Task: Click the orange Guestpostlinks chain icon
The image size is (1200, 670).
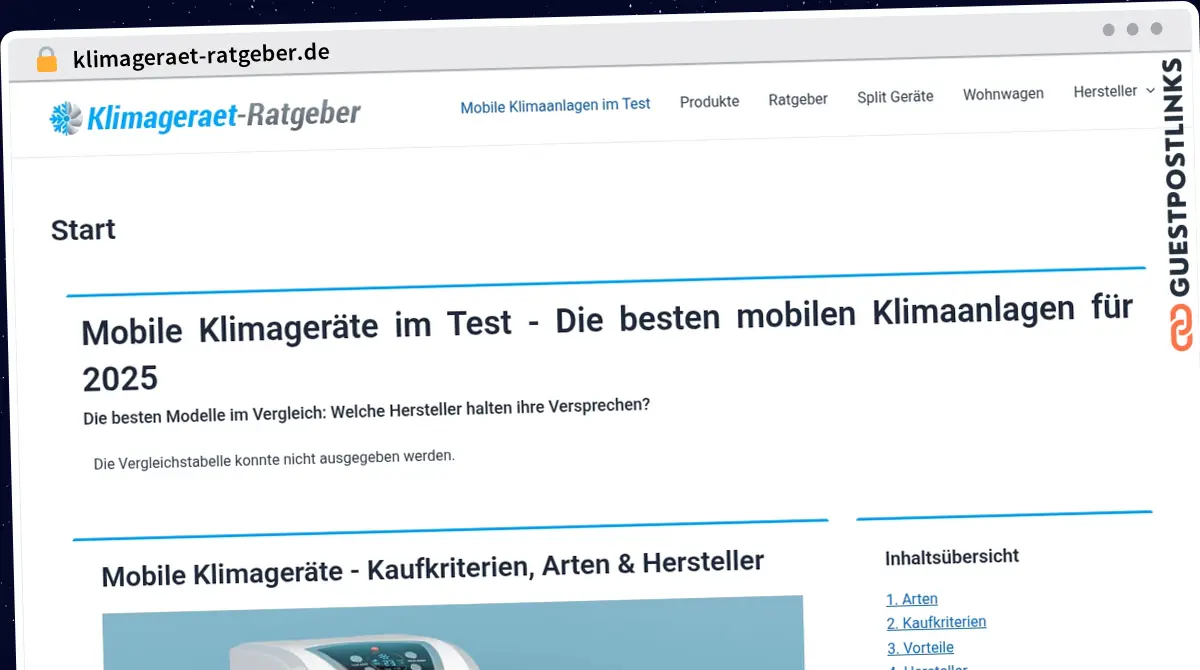Action: (1182, 327)
